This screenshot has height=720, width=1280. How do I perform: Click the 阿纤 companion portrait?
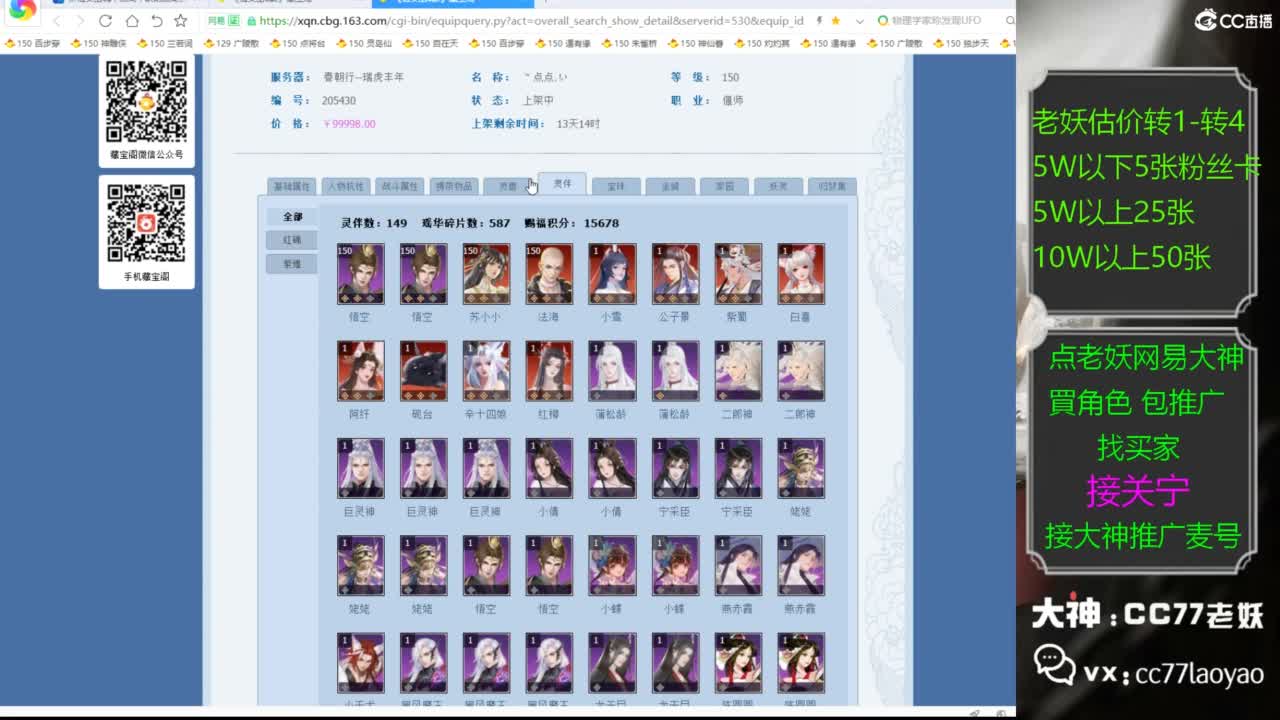tap(360, 371)
